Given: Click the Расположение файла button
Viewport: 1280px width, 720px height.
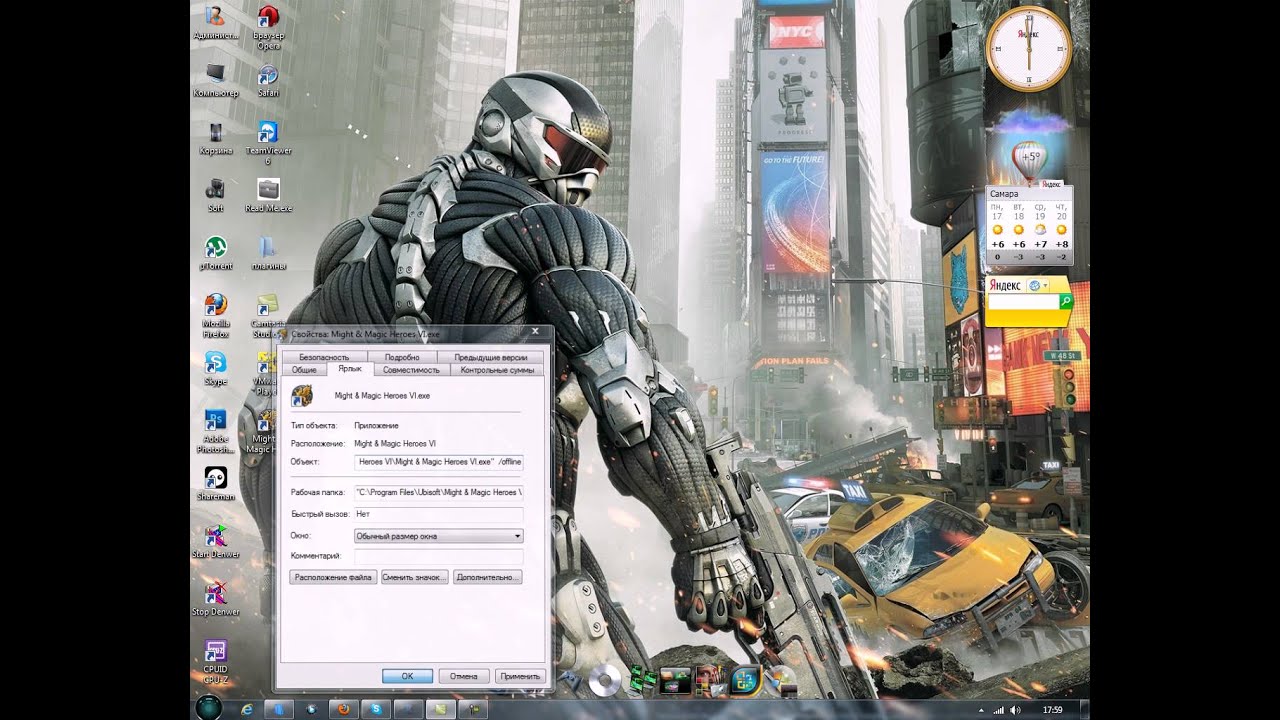Looking at the screenshot, I should click(x=333, y=577).
